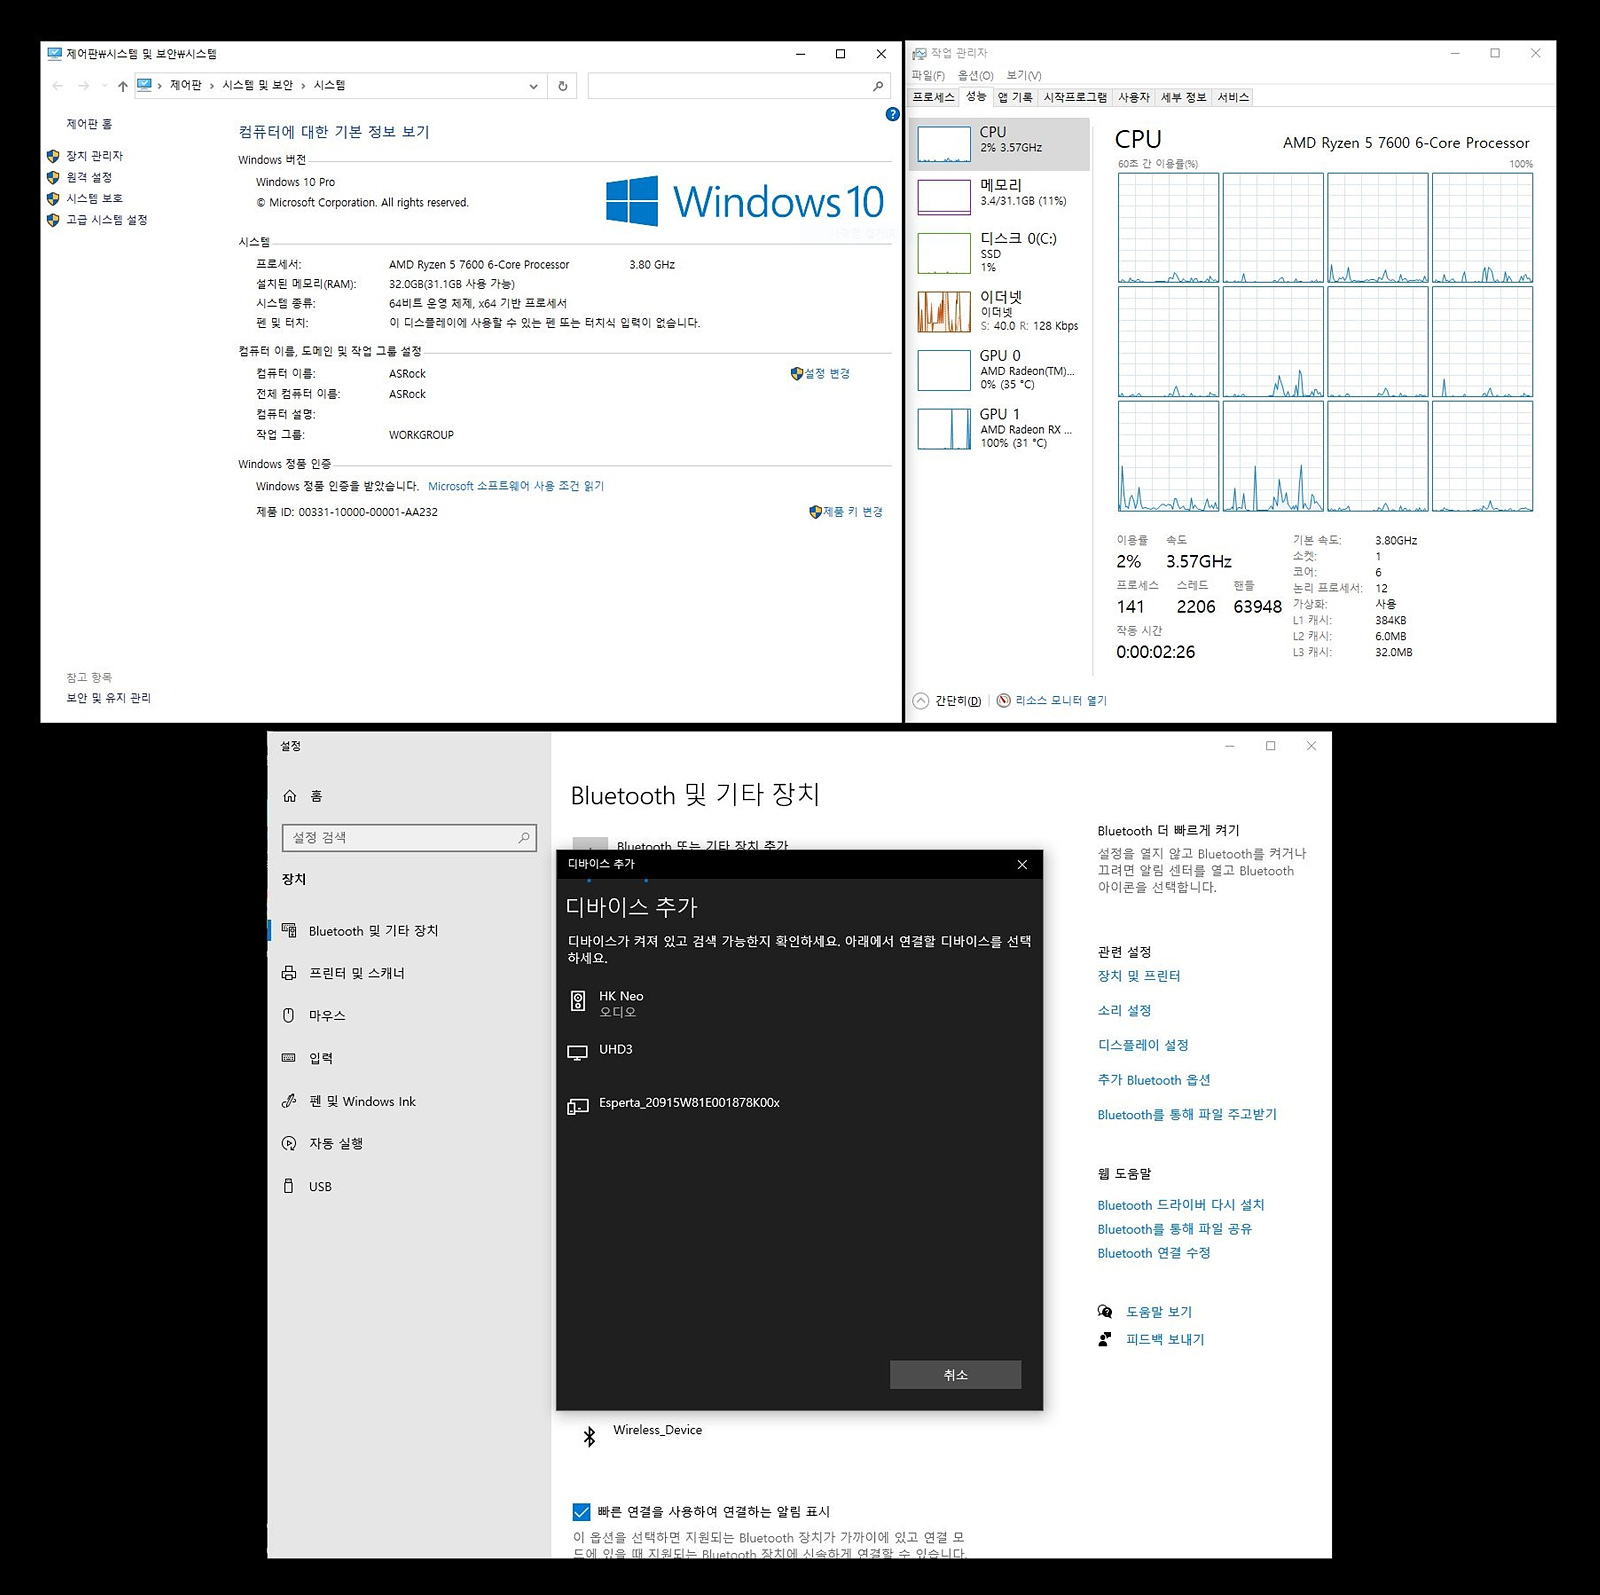Click the up-folder arrow in Control Panel

coord(122,86)
